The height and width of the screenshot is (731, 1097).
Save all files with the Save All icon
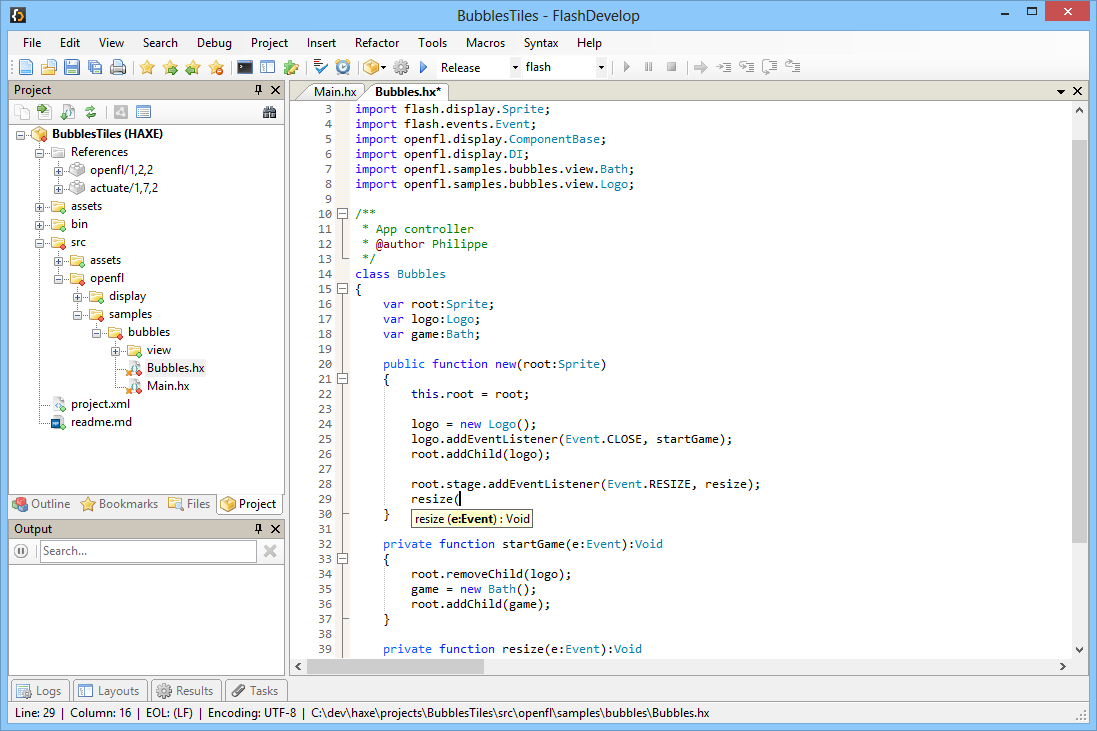point(97,67)
